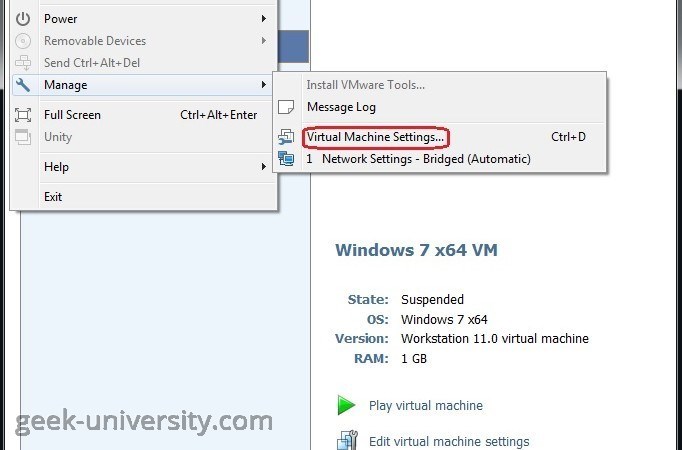Click Workstation 11.0 virtual machine text
Image resolution: width=682 pixels, height=450 pixels.
[495, 338]
